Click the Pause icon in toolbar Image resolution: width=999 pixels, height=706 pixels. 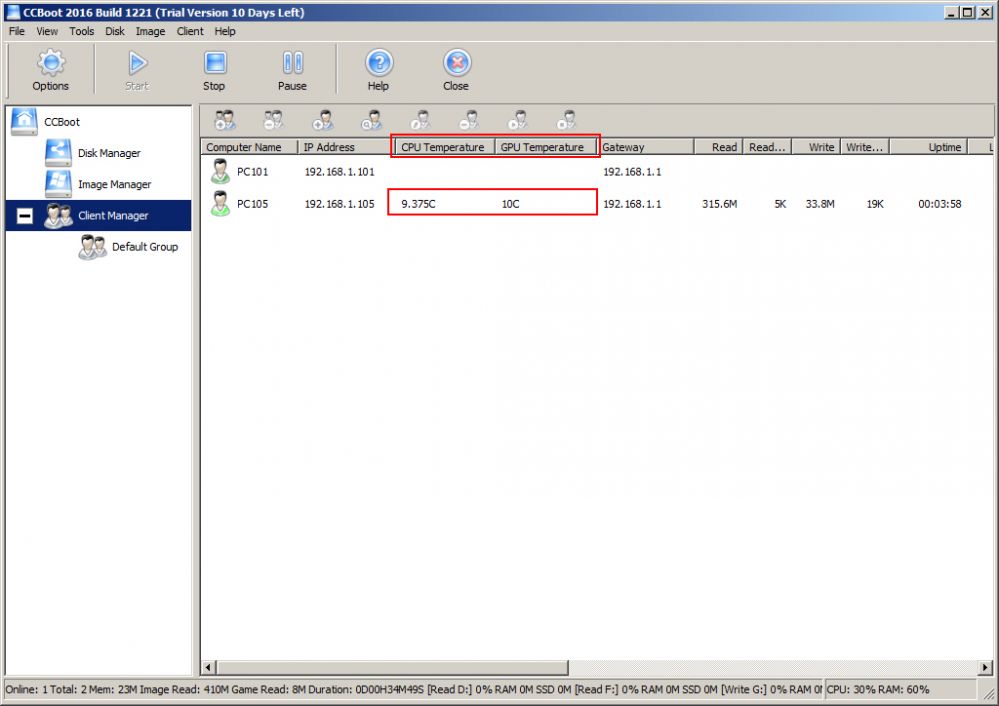point(292,63)
